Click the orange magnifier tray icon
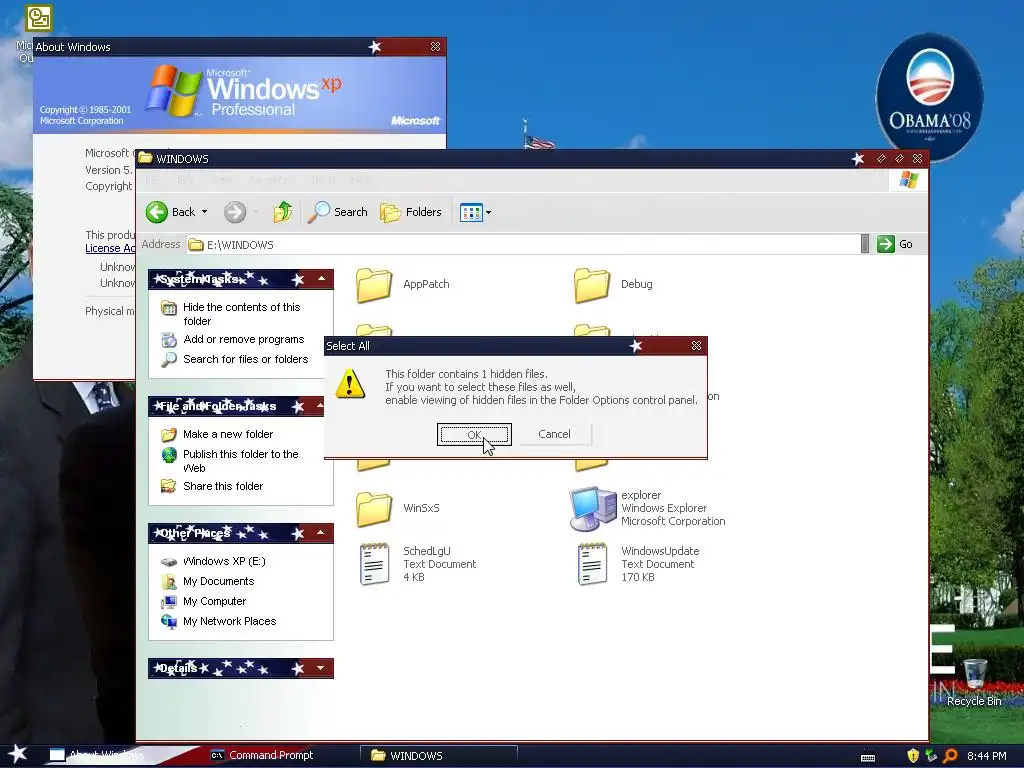 pos(950,756)
